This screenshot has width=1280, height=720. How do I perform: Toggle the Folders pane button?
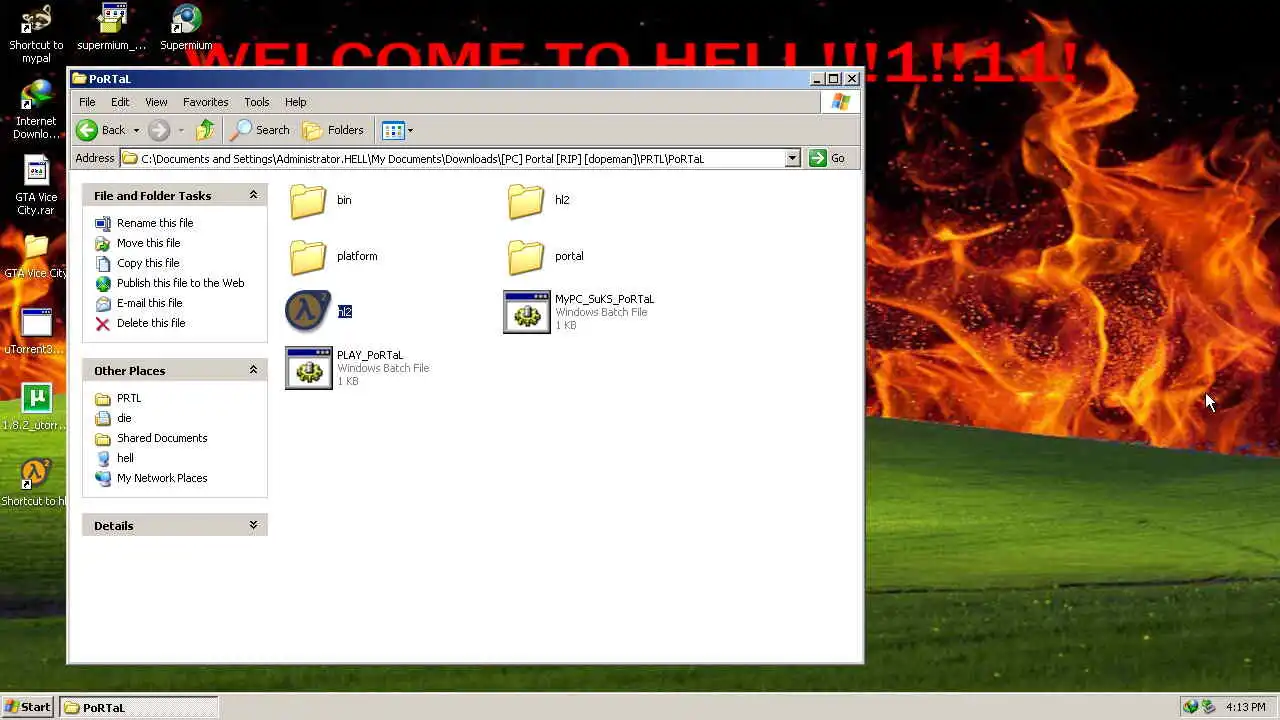pos(333,130)
